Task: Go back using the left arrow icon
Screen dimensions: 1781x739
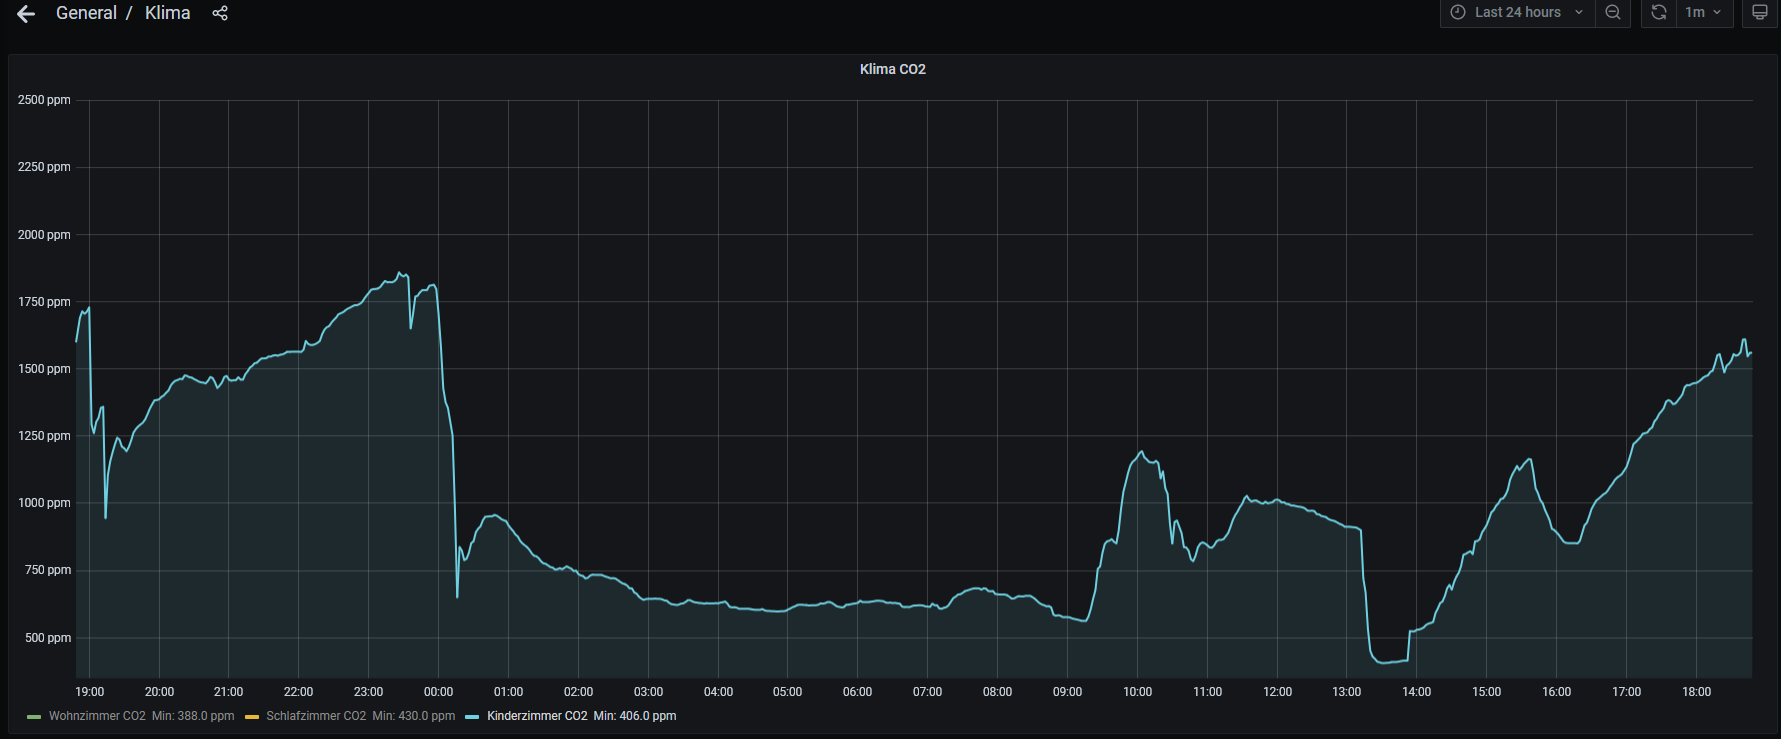Action: pyautogui.click(x=26, y=14)
